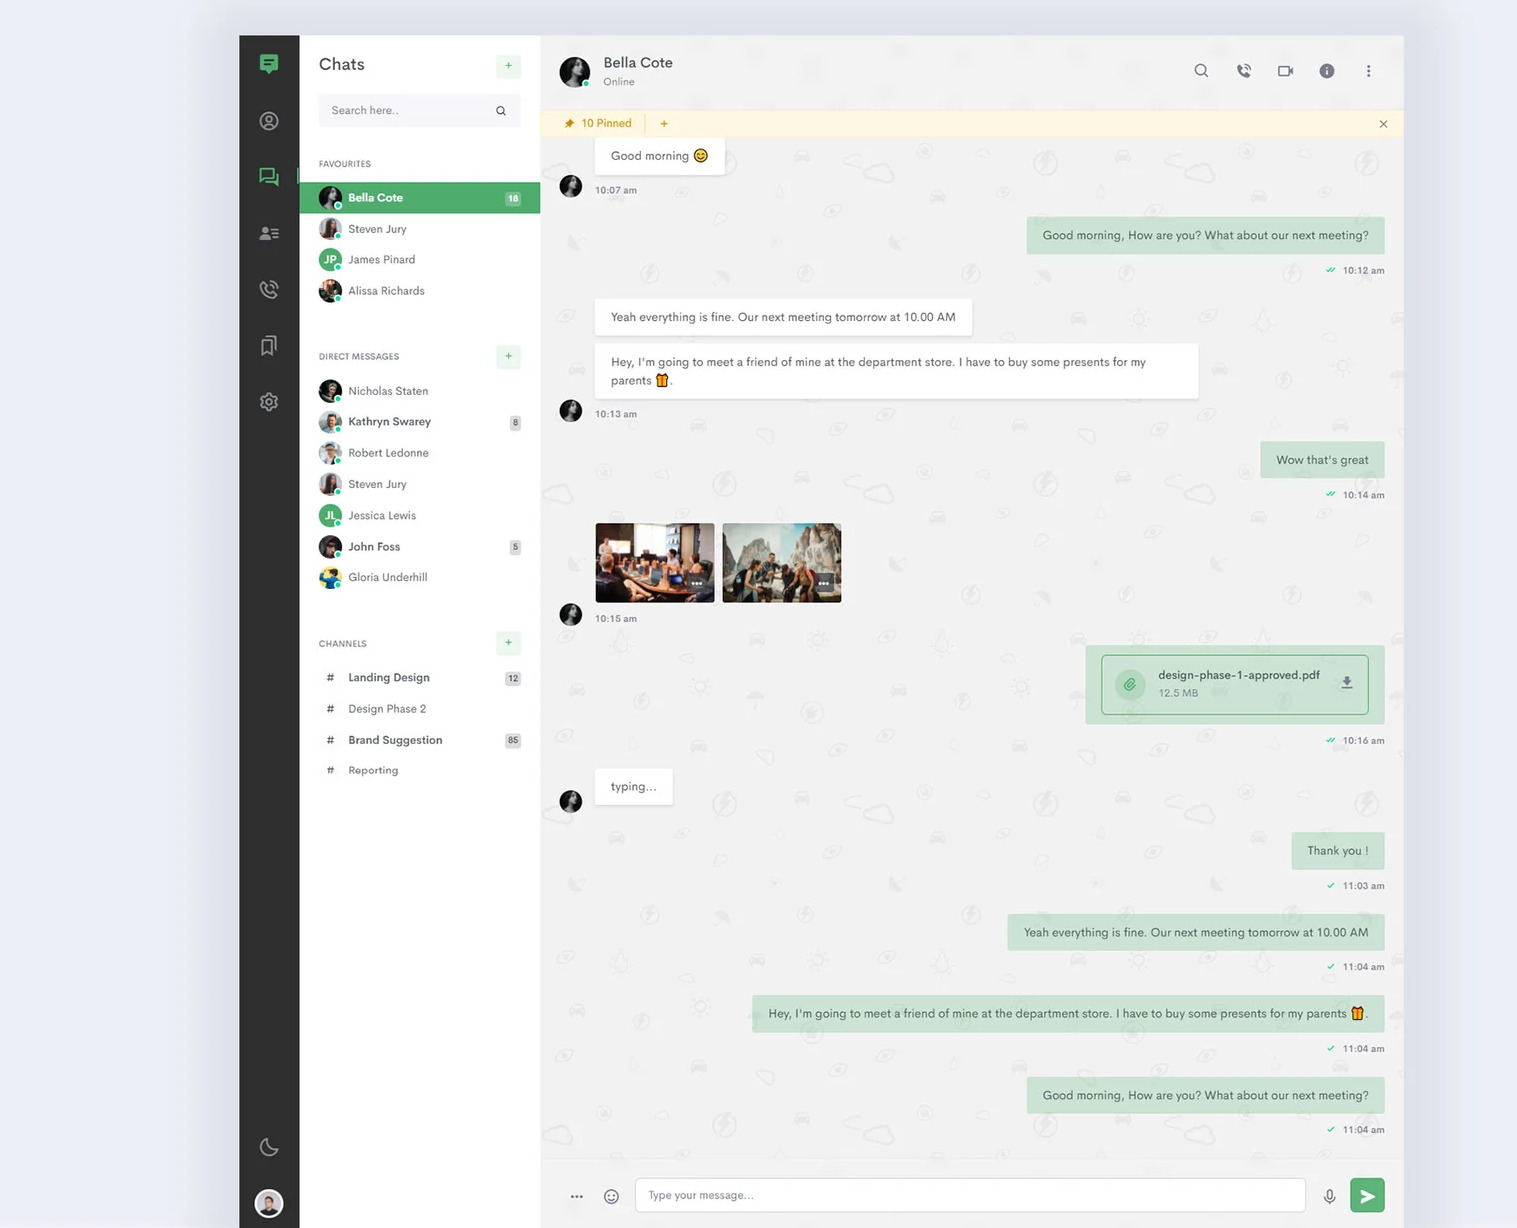
Task: Open the Contacts list in the sidebar
Action: point(268,233)
